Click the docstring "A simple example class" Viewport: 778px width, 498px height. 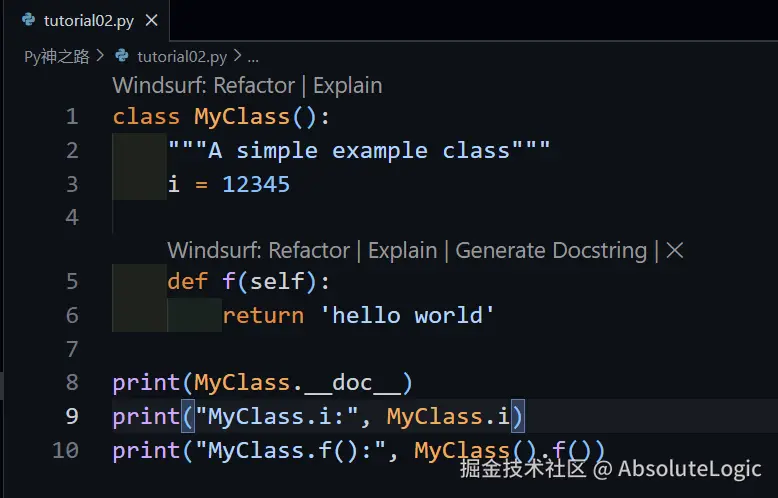click(359, 150)
